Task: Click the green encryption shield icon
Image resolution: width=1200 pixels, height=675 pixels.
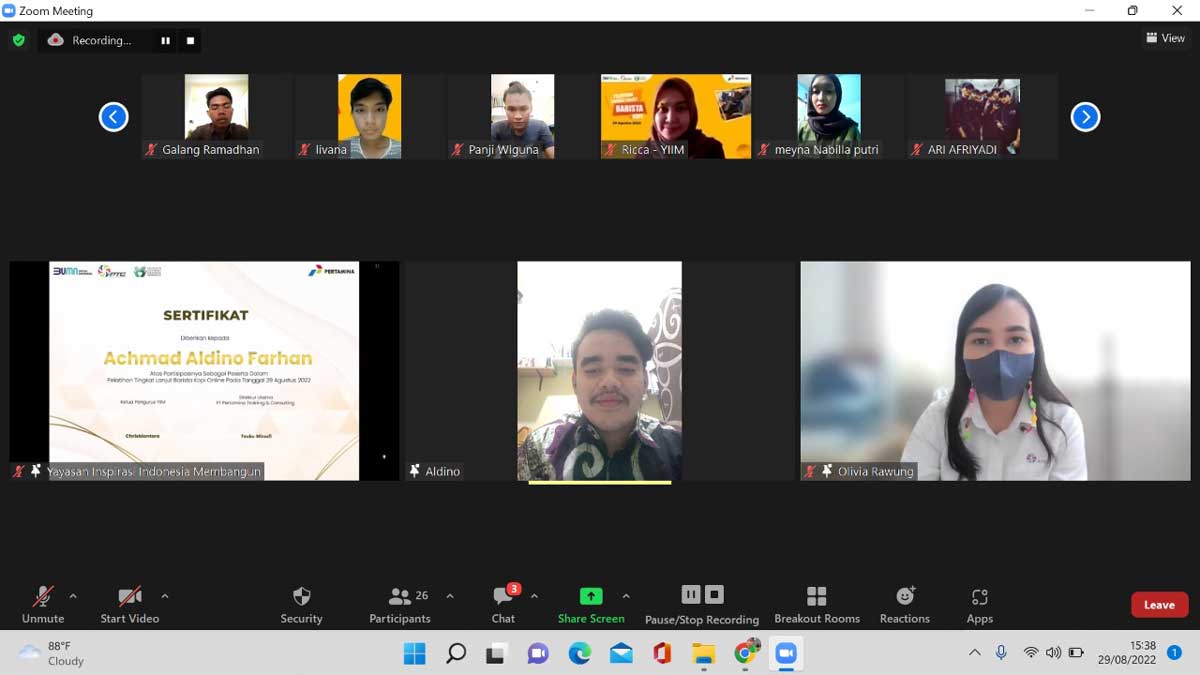Action: coord(18,41)
